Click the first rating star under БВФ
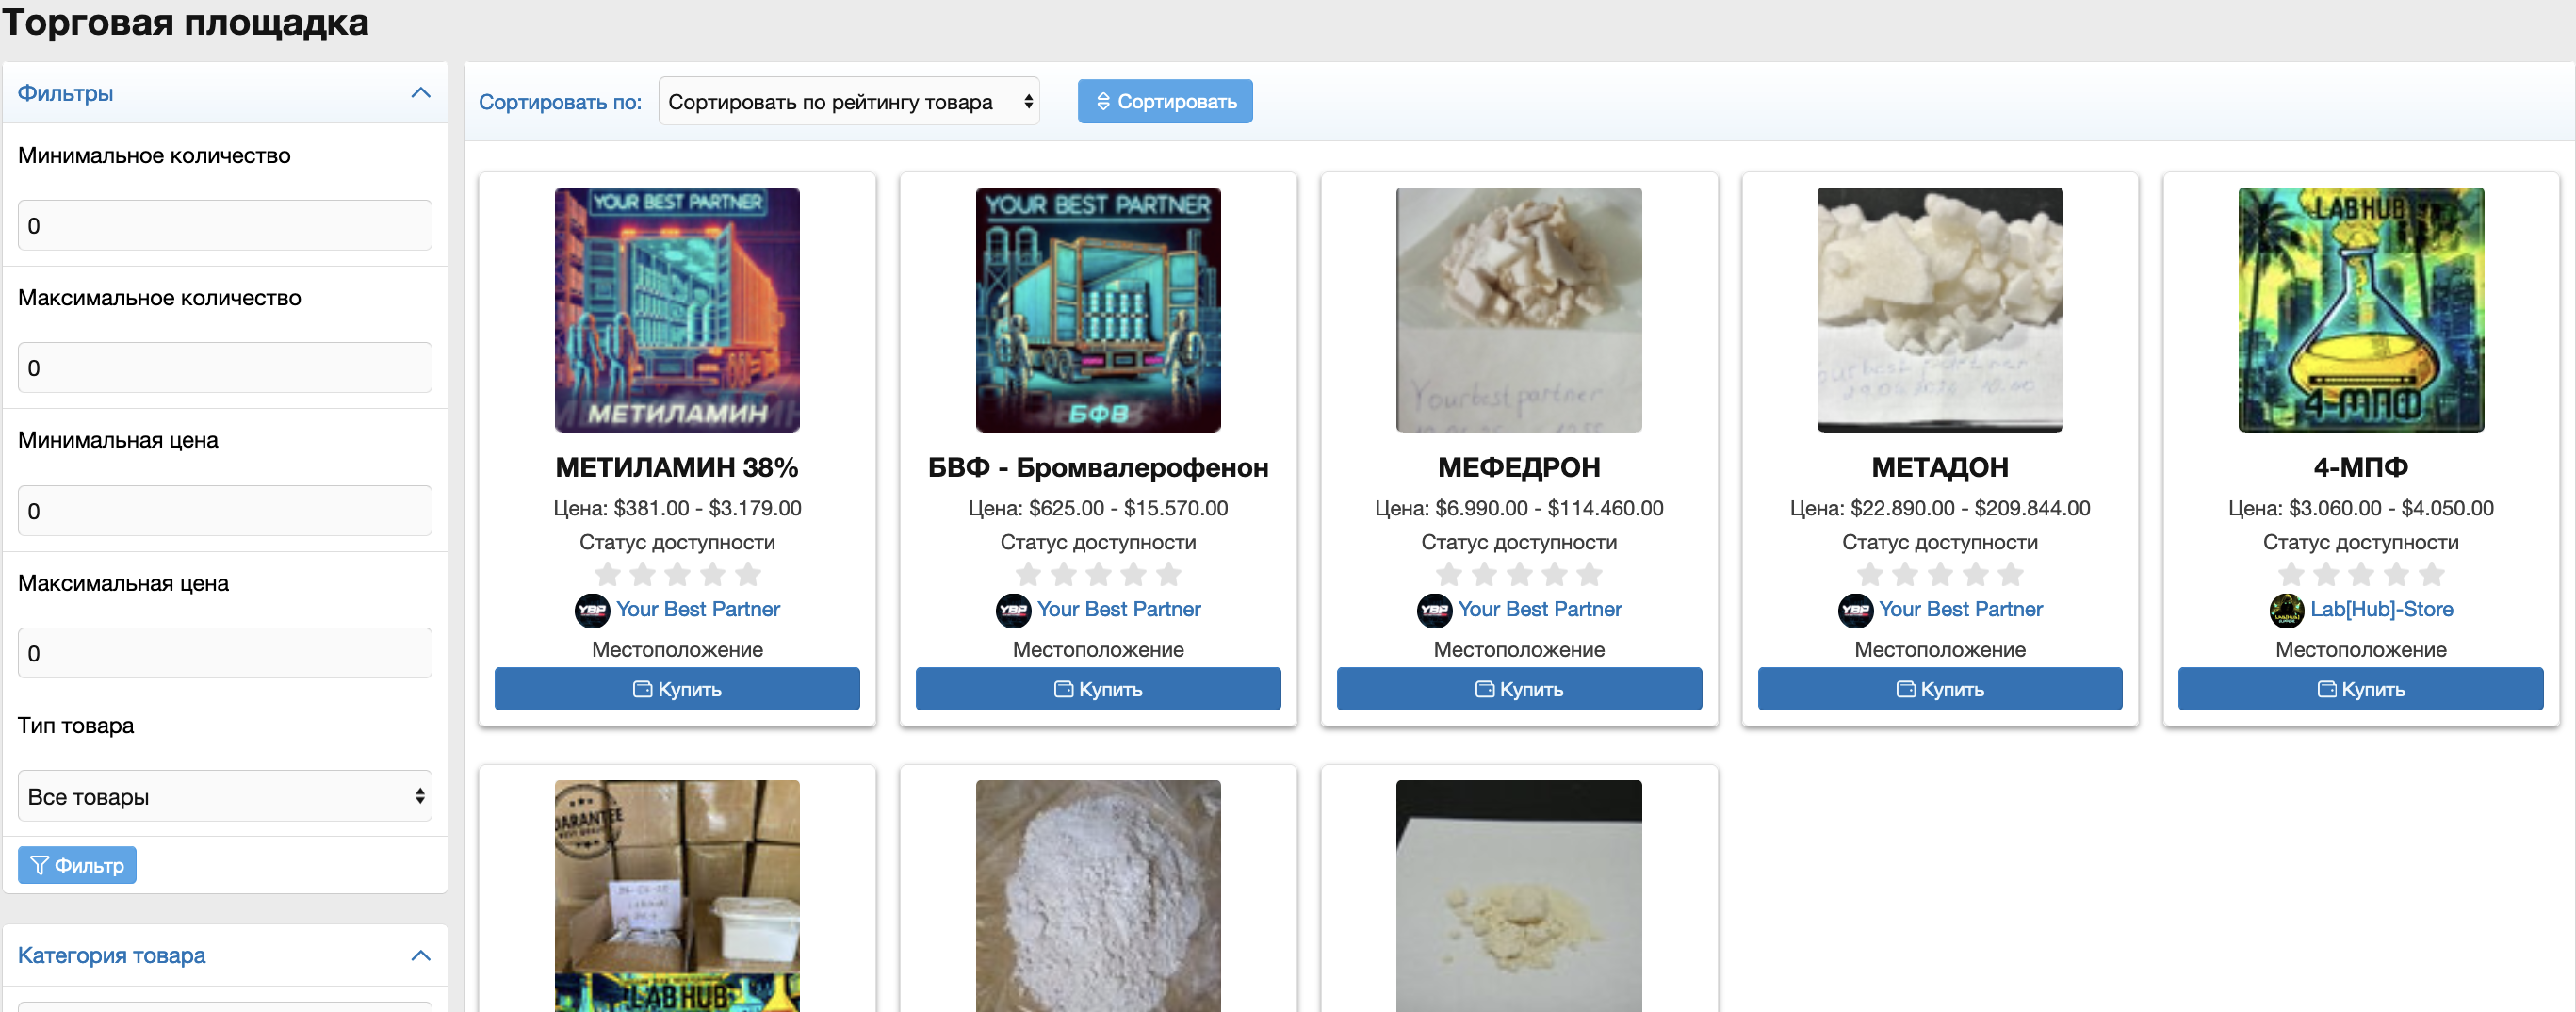2576x1012 pixels. 1028,575
